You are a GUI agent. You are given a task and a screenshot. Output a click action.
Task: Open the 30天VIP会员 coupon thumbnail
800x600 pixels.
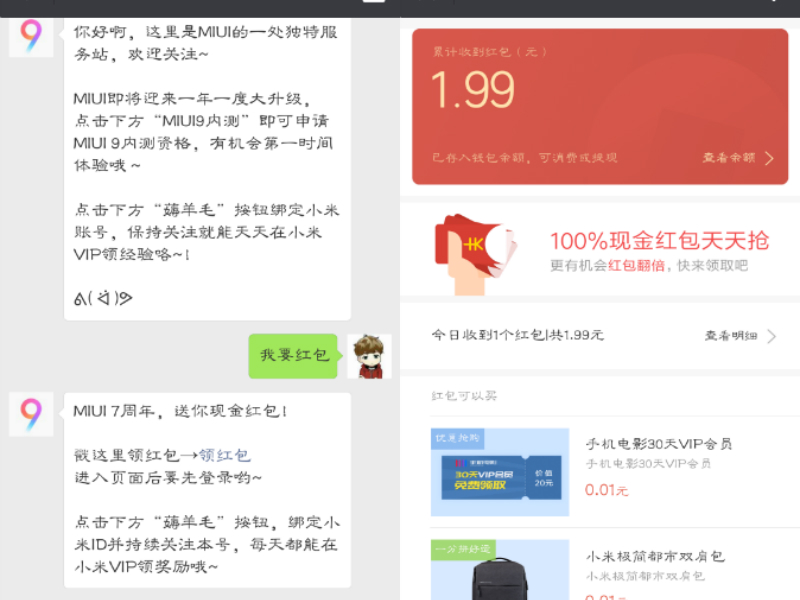coord(500,472)
